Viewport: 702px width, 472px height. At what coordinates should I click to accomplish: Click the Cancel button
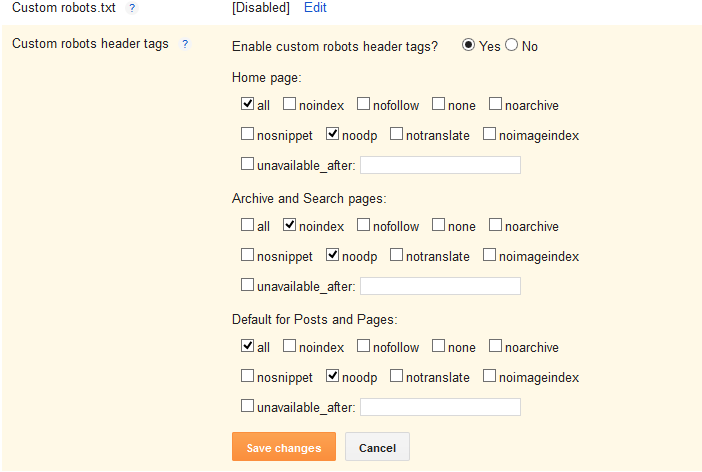[377, 447]
